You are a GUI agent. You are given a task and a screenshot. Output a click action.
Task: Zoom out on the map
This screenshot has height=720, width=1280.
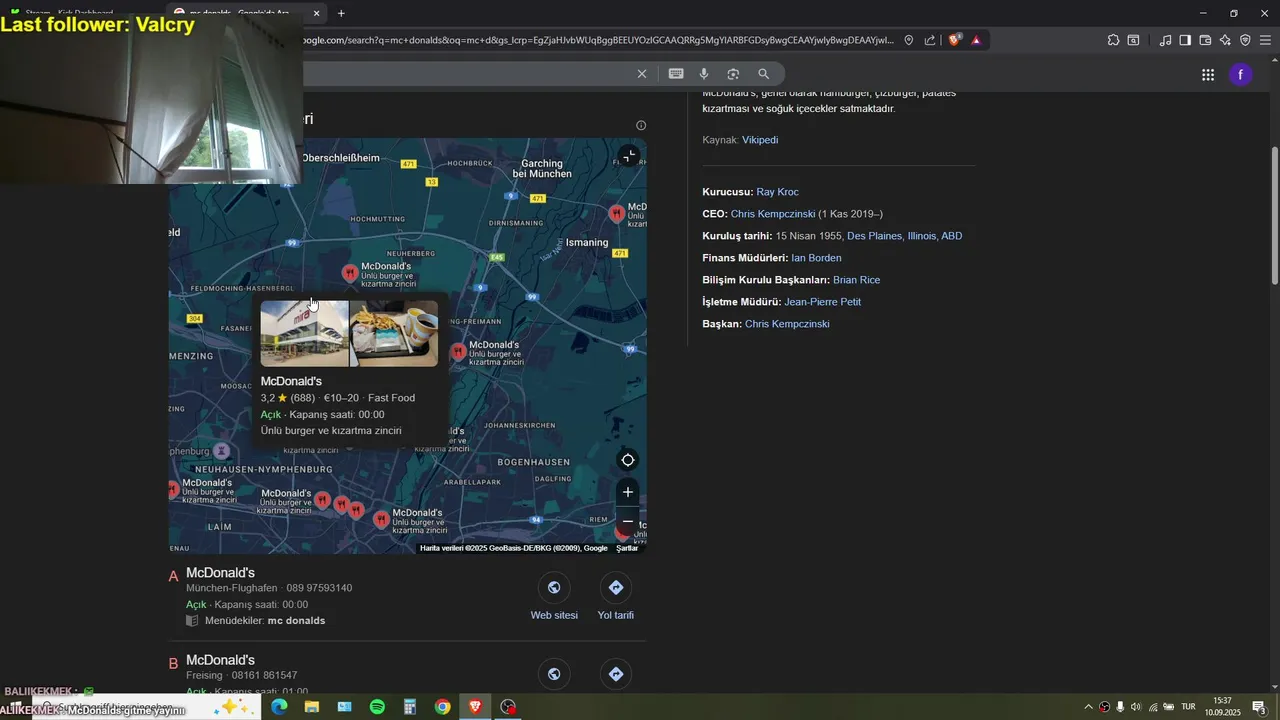click(628, 521)
